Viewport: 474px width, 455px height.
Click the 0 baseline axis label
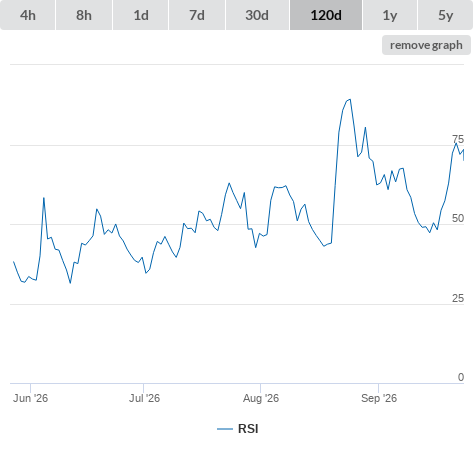(461, 377)
